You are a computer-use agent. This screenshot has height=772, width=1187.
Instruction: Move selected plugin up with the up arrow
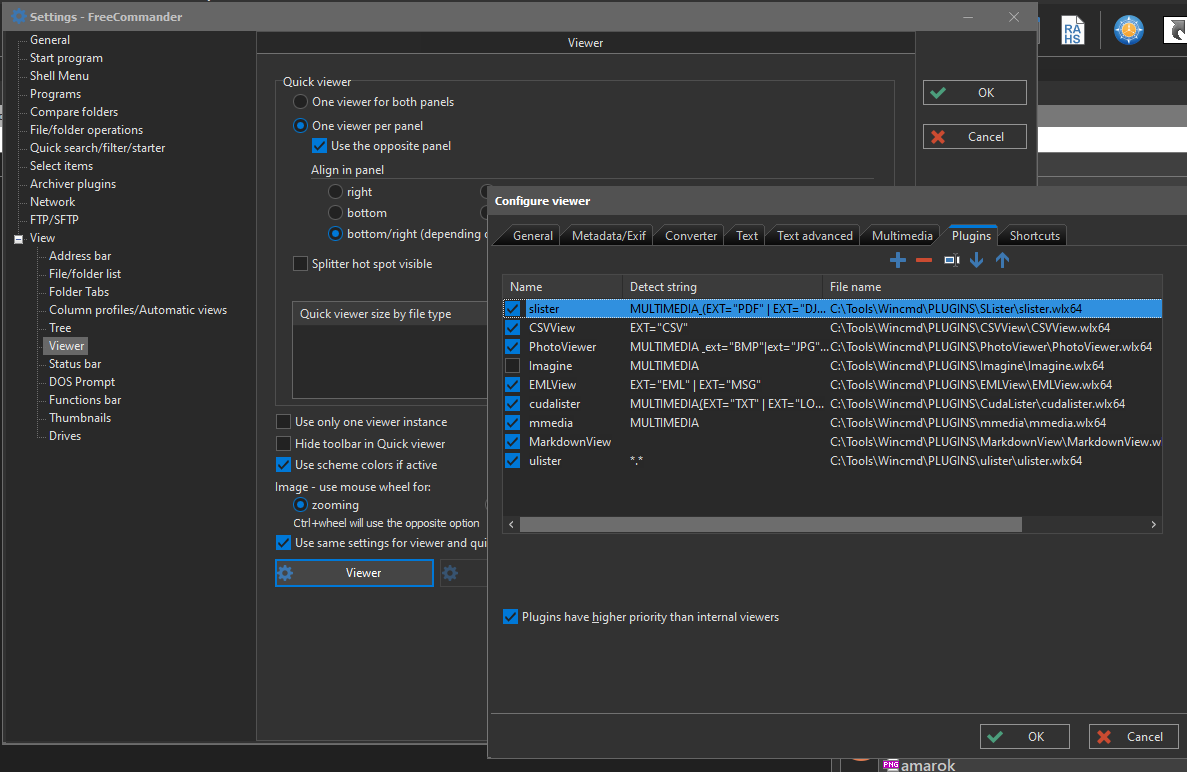click(1002, 260)
